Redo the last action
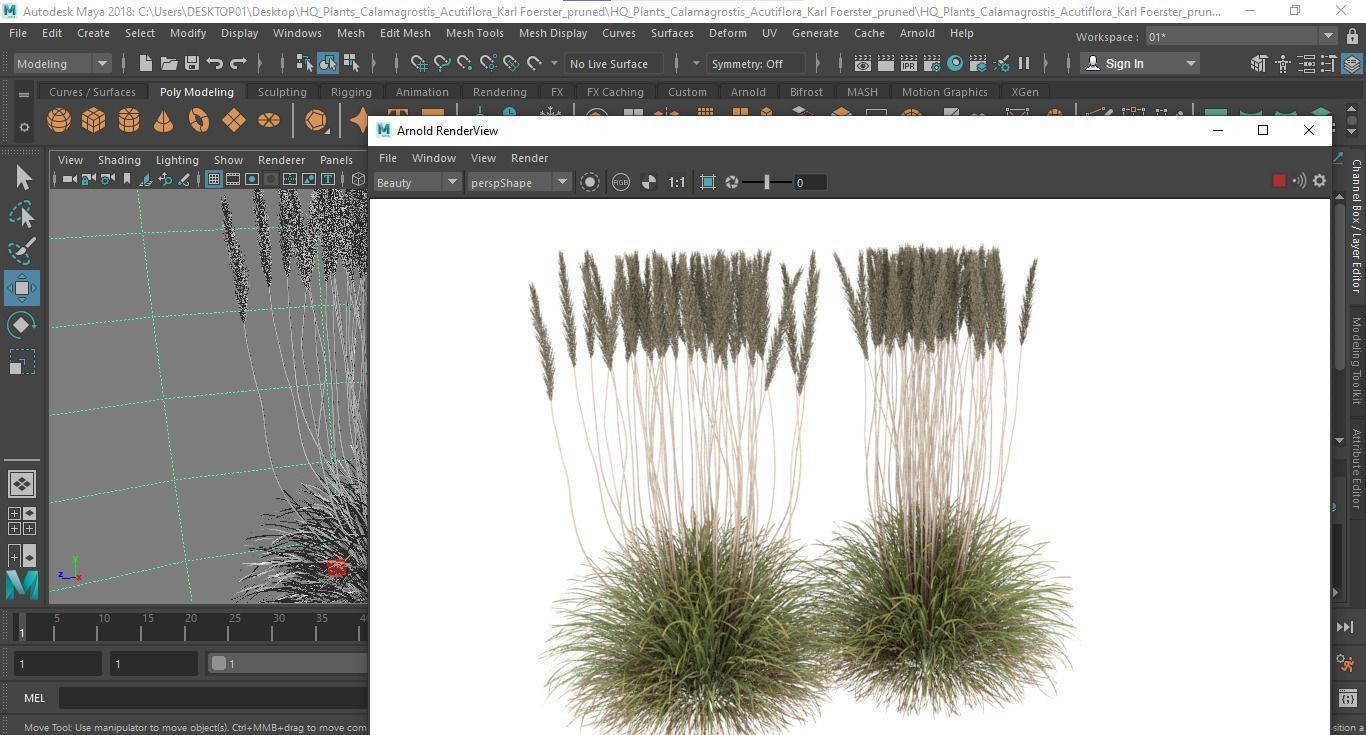 click(238, 64)
